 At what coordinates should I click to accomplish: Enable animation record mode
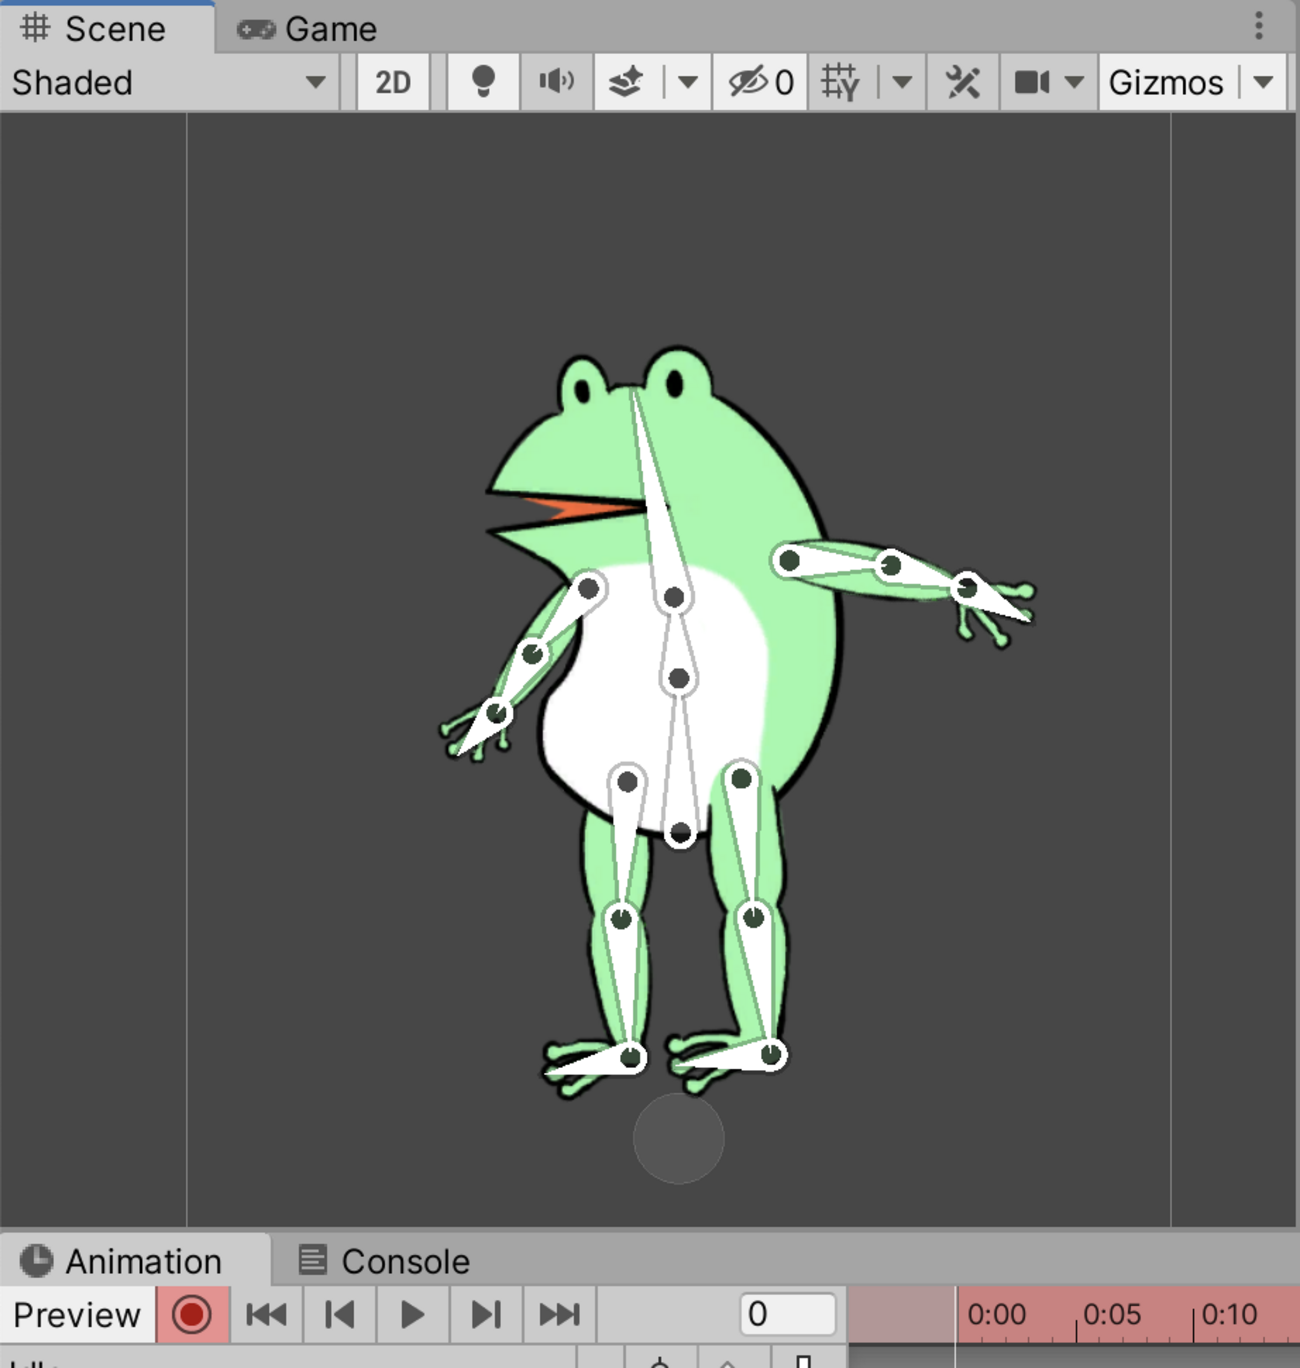[x=192, y=1314]
